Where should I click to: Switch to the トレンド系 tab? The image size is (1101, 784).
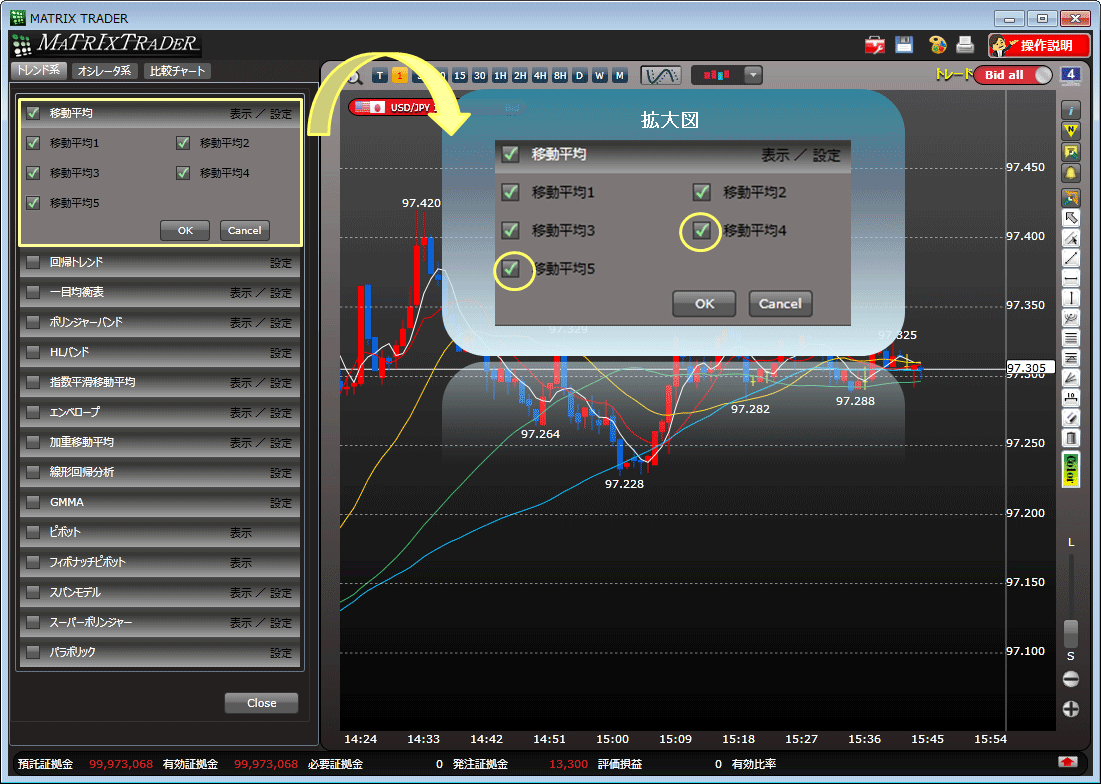(x=39, y=71)
